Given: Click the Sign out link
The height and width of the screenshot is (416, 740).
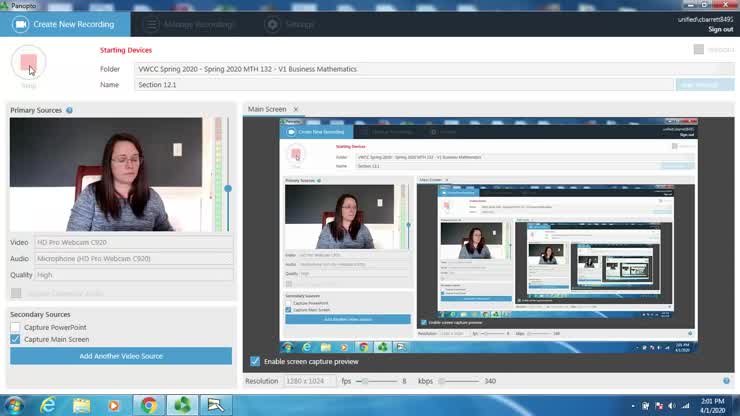Looking at the screenshot, I should [x=720, y=29].
